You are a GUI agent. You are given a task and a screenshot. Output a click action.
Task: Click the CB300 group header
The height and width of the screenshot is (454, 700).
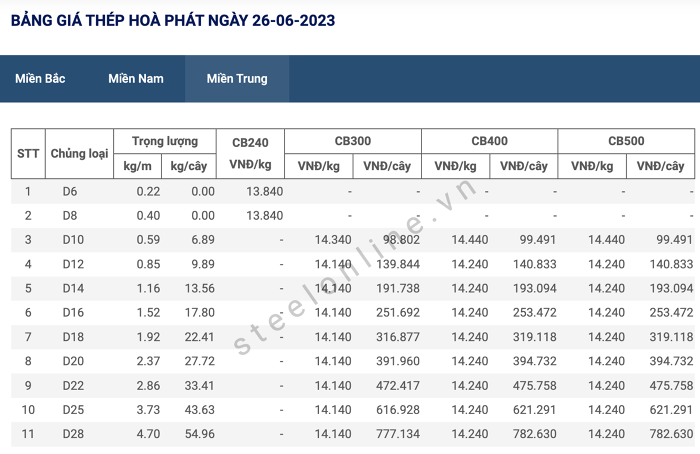[x=353, y=141]
